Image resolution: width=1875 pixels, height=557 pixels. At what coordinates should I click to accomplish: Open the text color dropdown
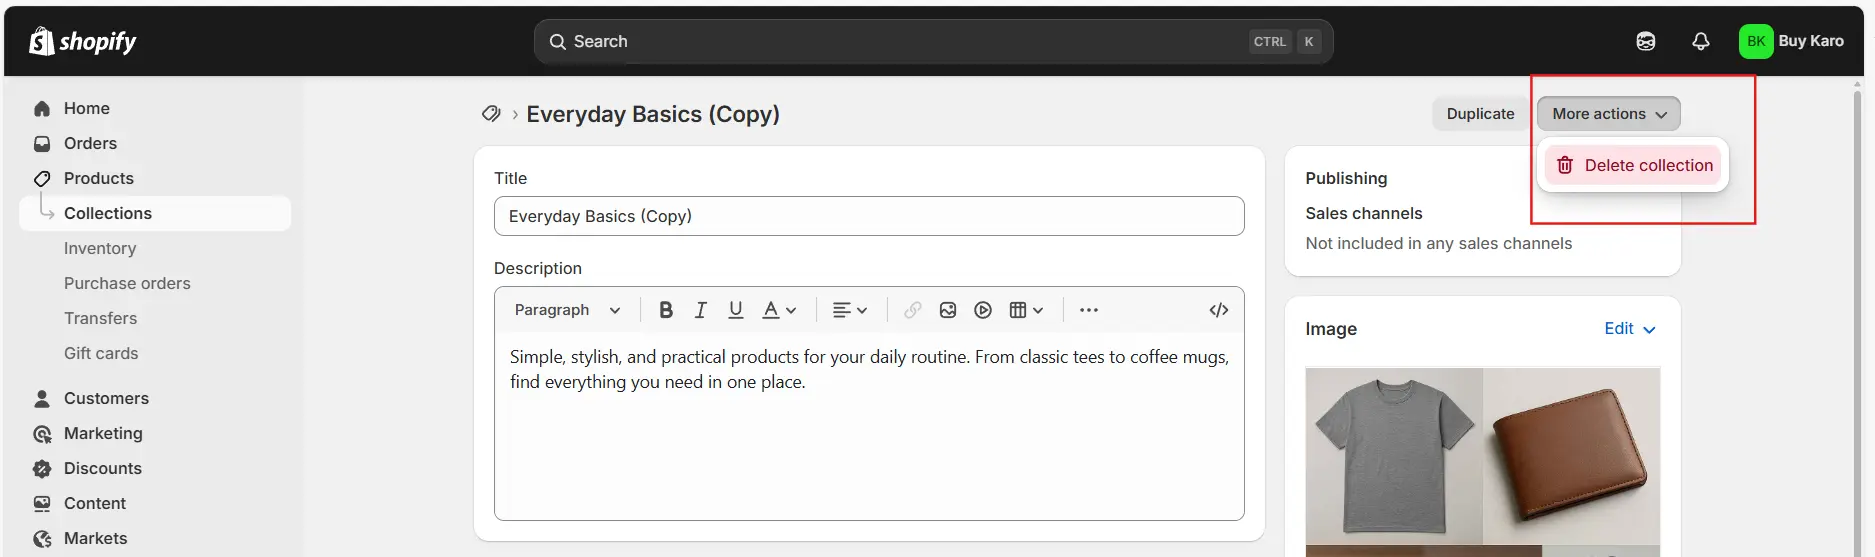coord(779,310)
